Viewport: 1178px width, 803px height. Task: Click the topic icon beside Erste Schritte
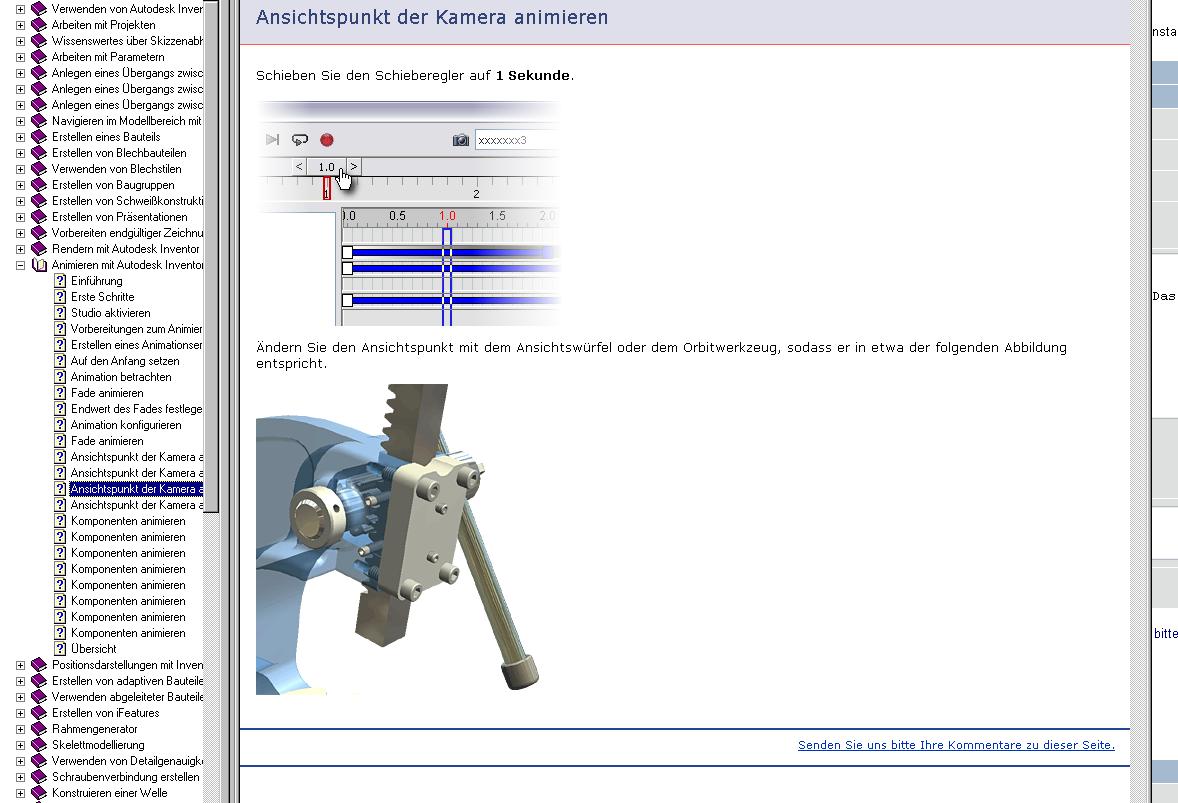point(60,297)
